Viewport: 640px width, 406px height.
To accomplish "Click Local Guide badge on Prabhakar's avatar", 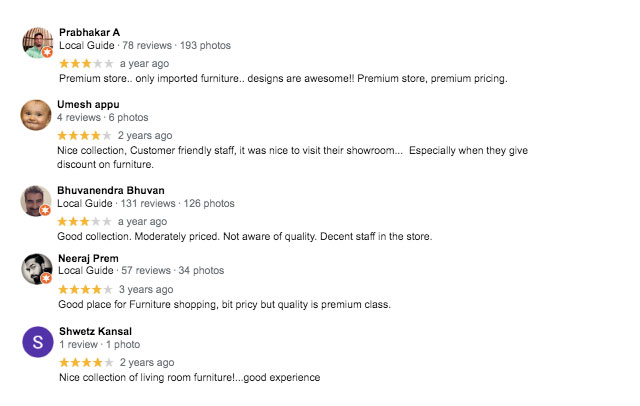I will tap(47, 52).
